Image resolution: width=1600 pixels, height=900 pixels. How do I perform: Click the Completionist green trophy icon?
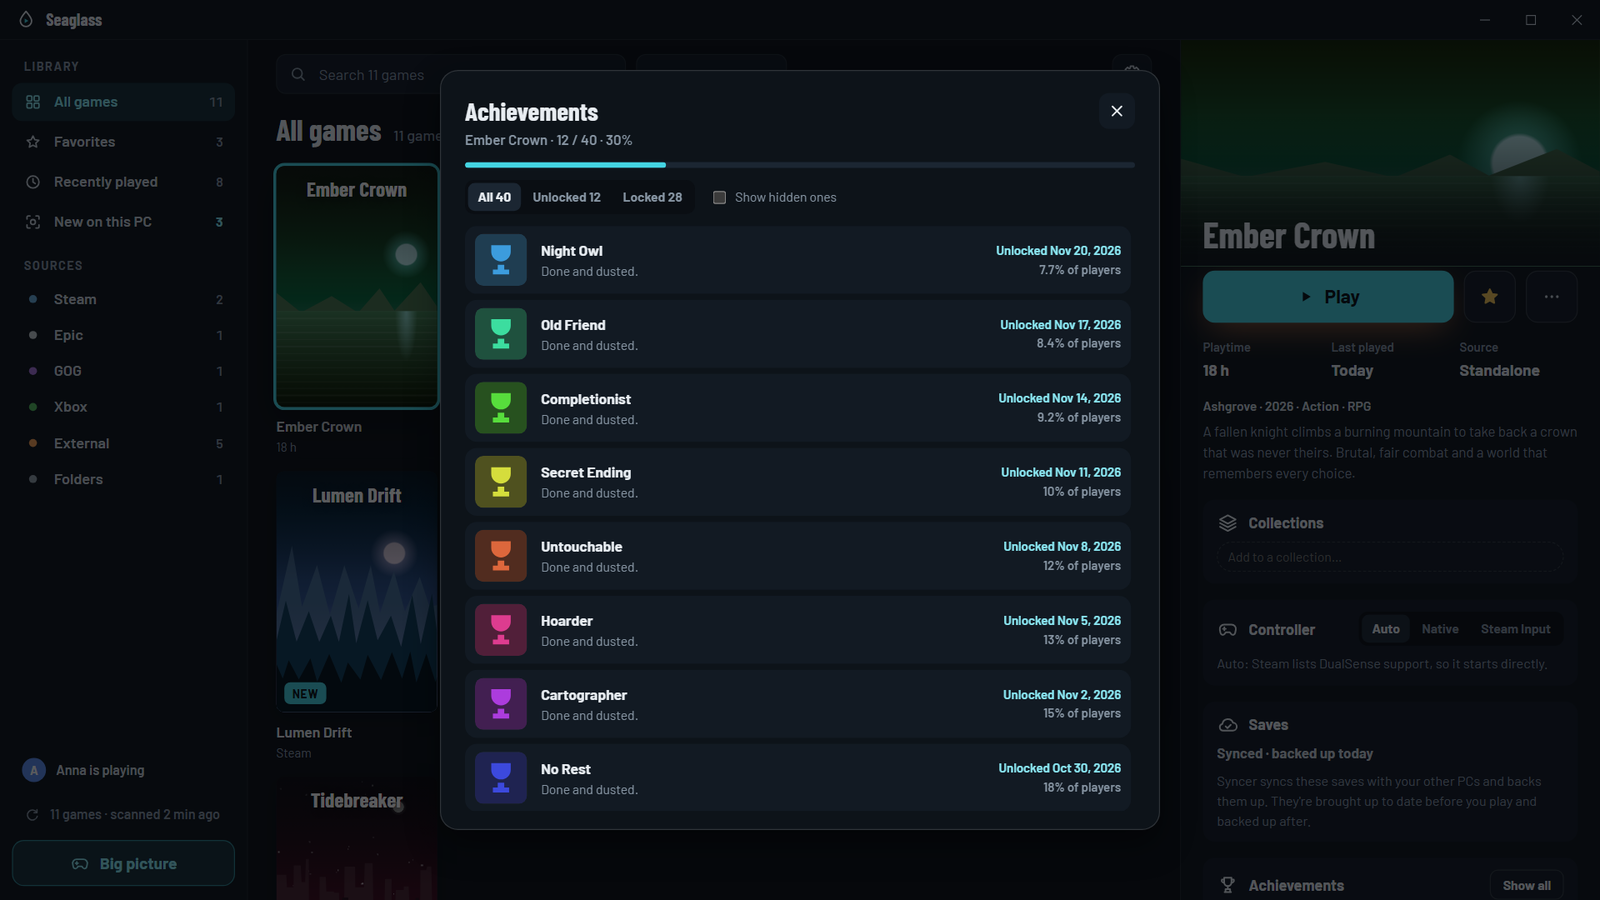pyautogui.click(x=501, y=408)
